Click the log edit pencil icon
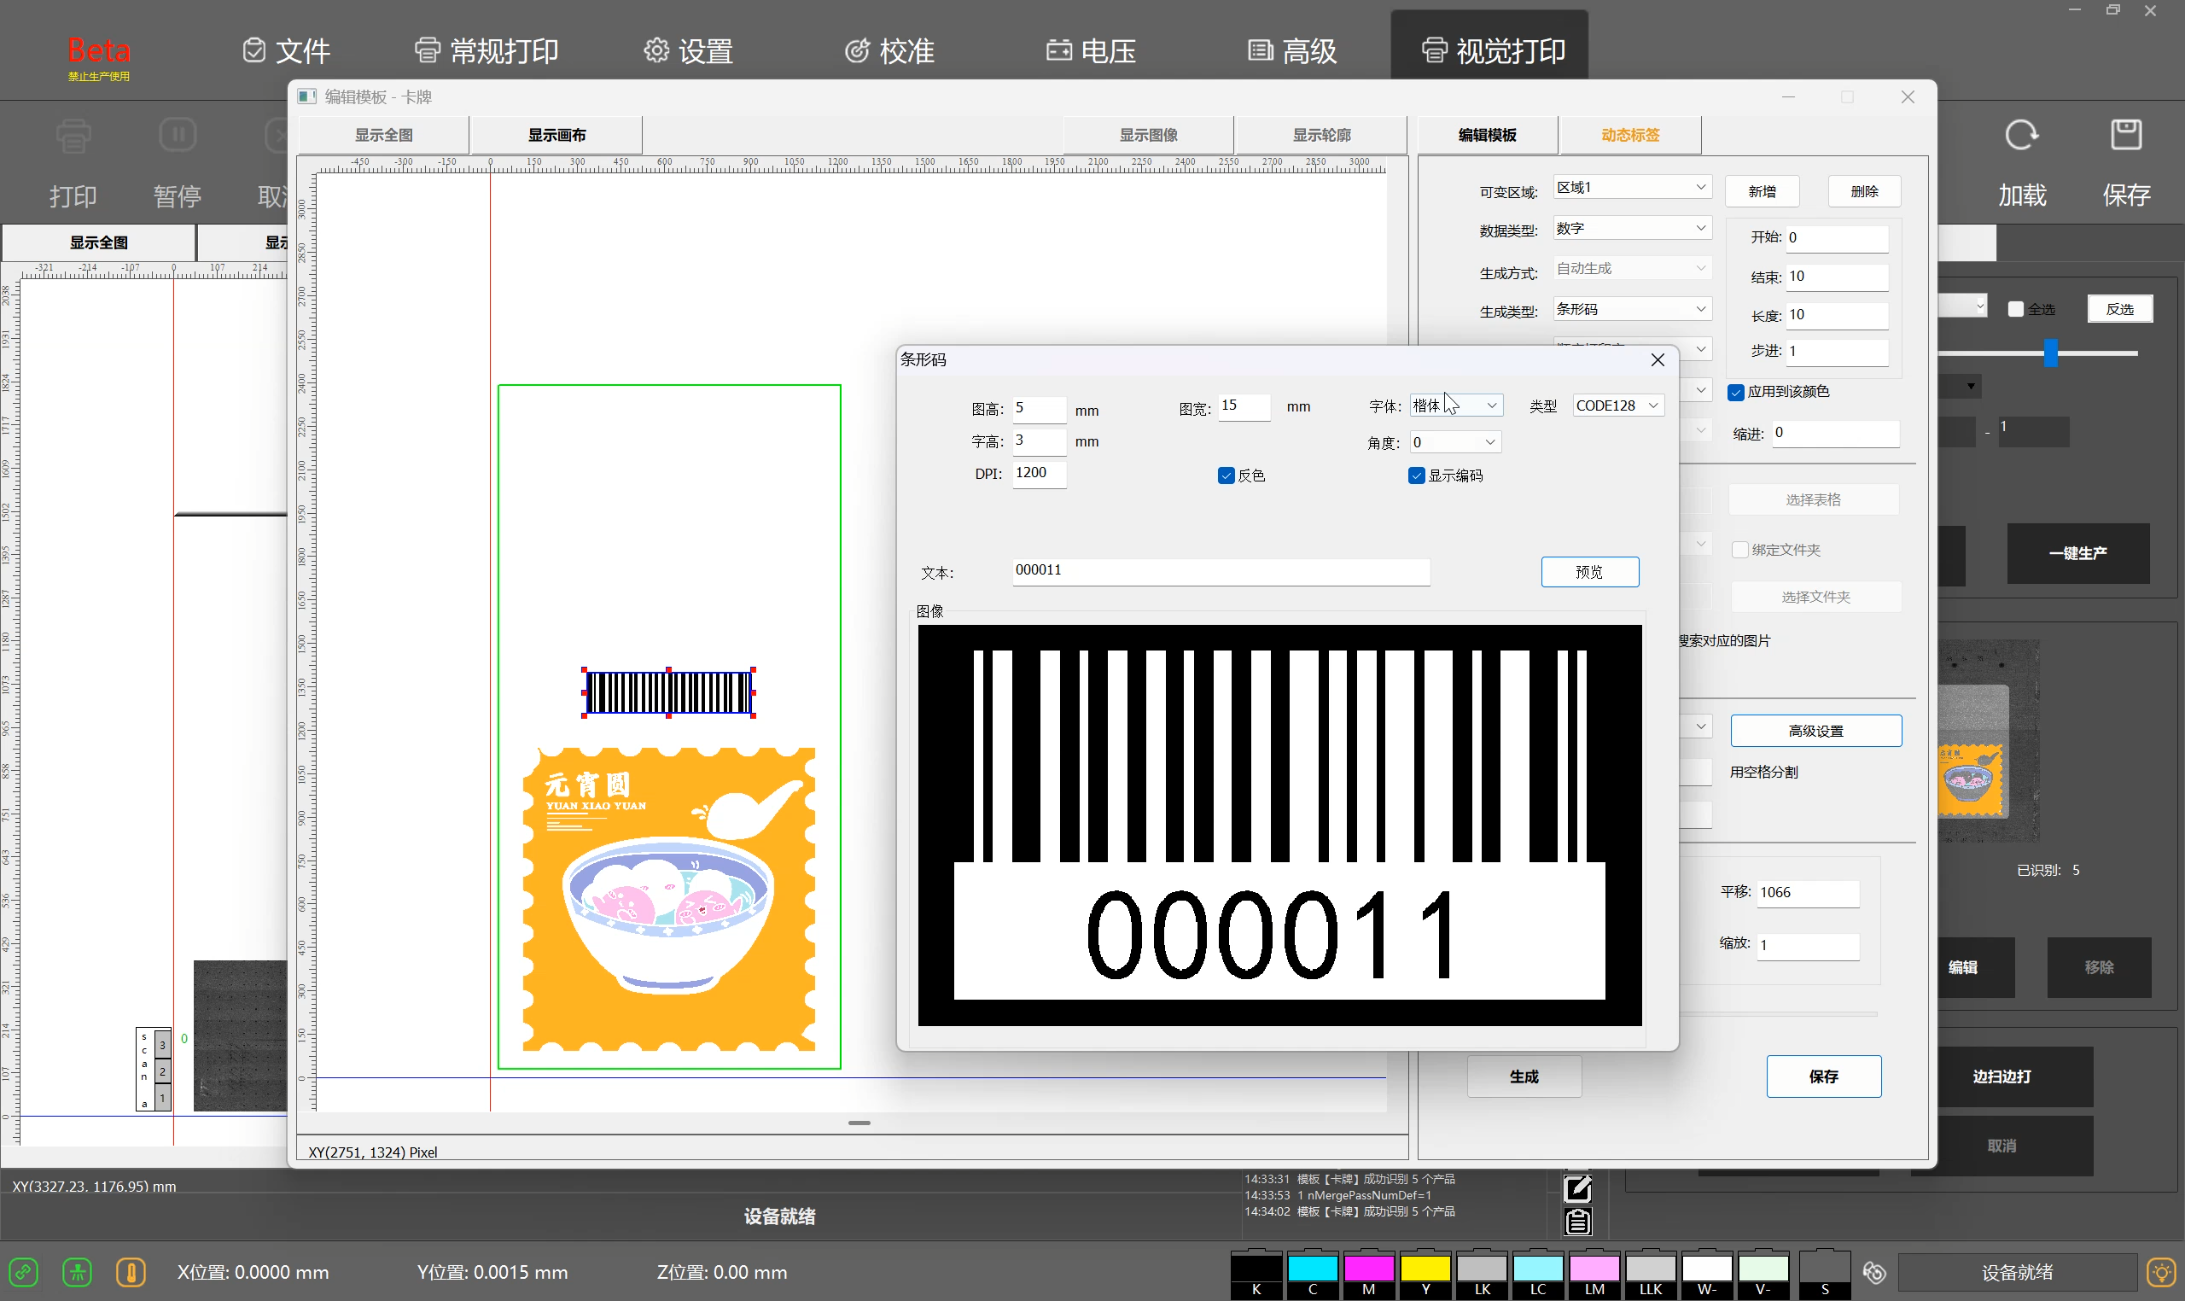Viewport: 2185px width, 1301px height. tap(1578, 1188)
